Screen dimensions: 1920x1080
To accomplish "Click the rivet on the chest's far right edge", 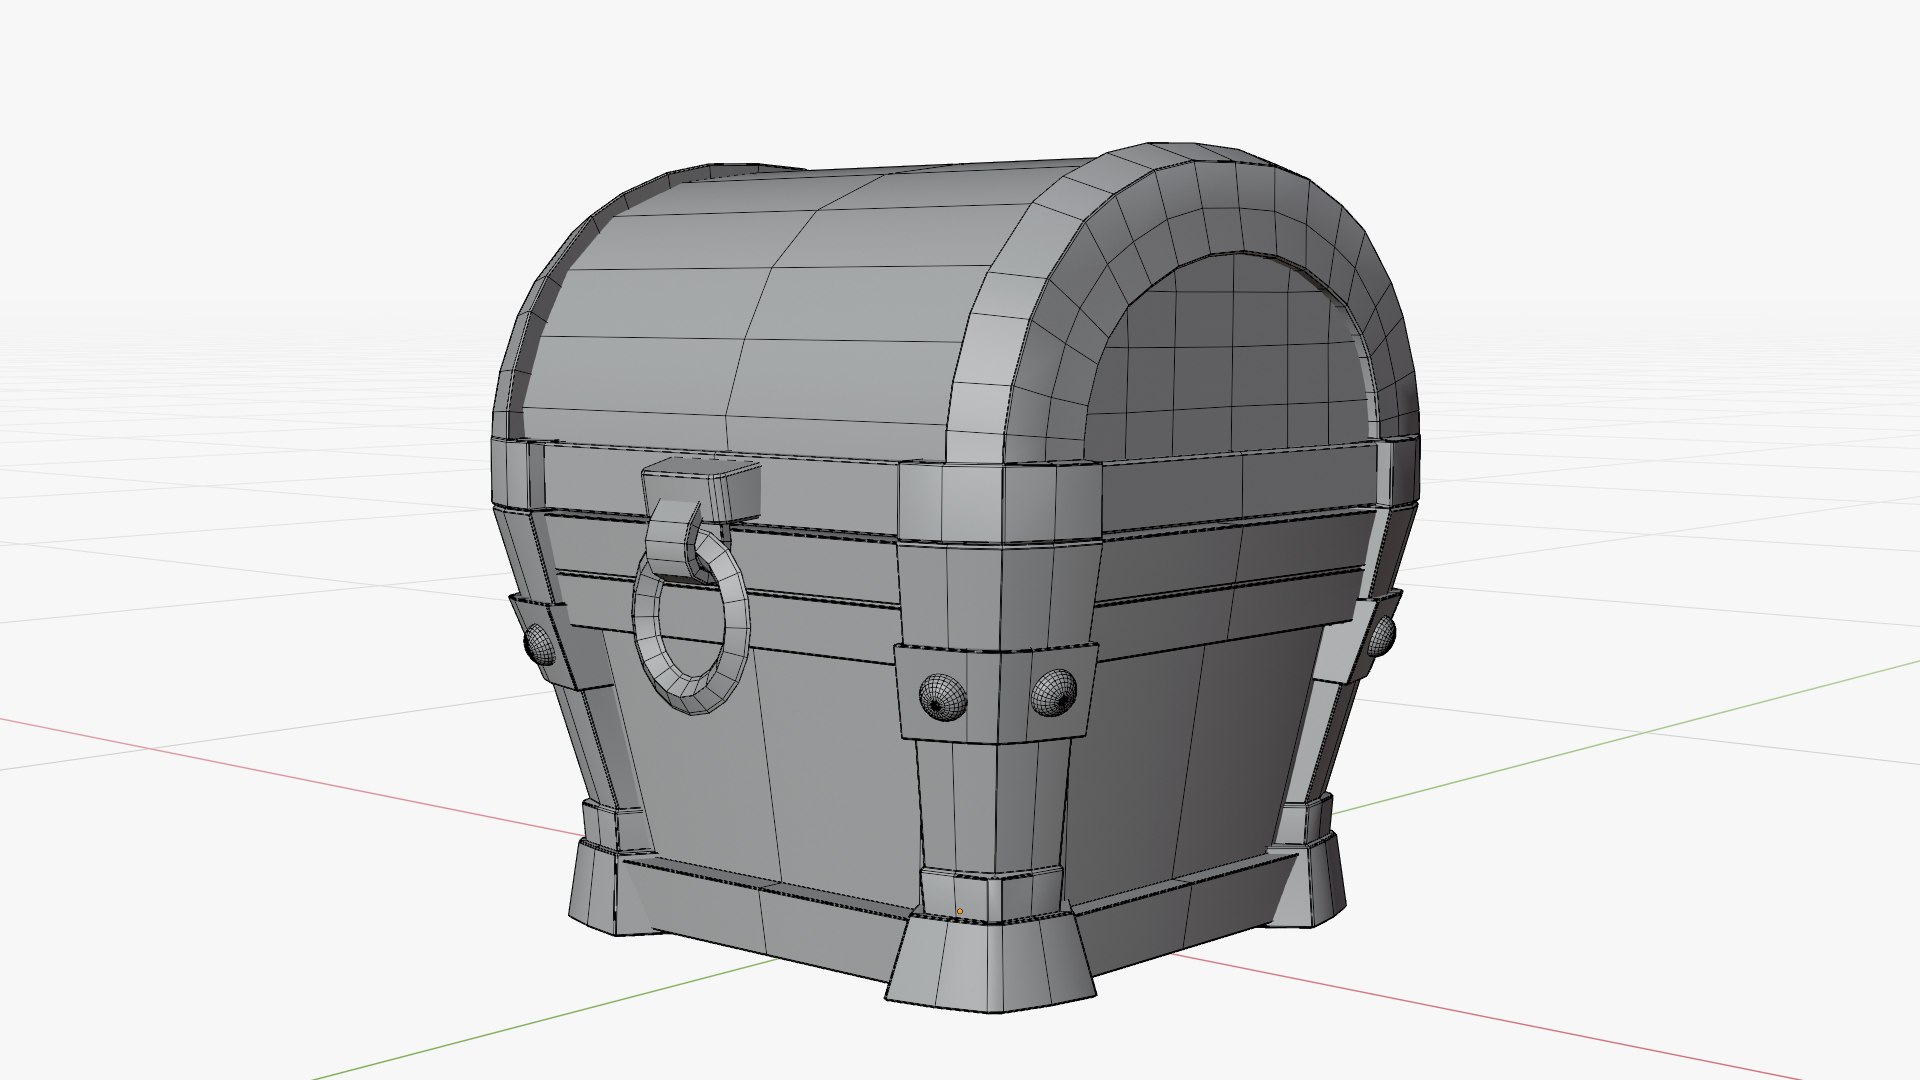I will point(1384,636).
